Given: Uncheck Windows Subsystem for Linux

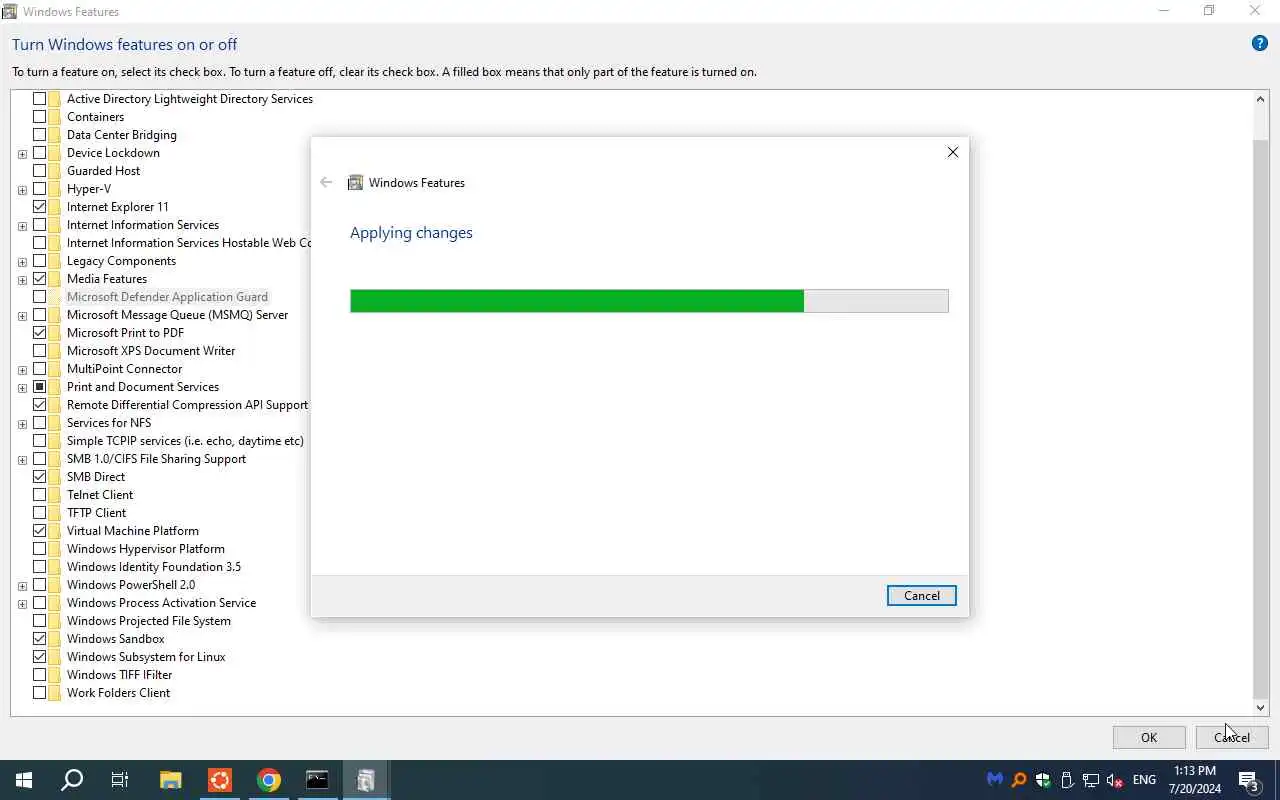Looking at the screenshot, I should tap(40, 657).
